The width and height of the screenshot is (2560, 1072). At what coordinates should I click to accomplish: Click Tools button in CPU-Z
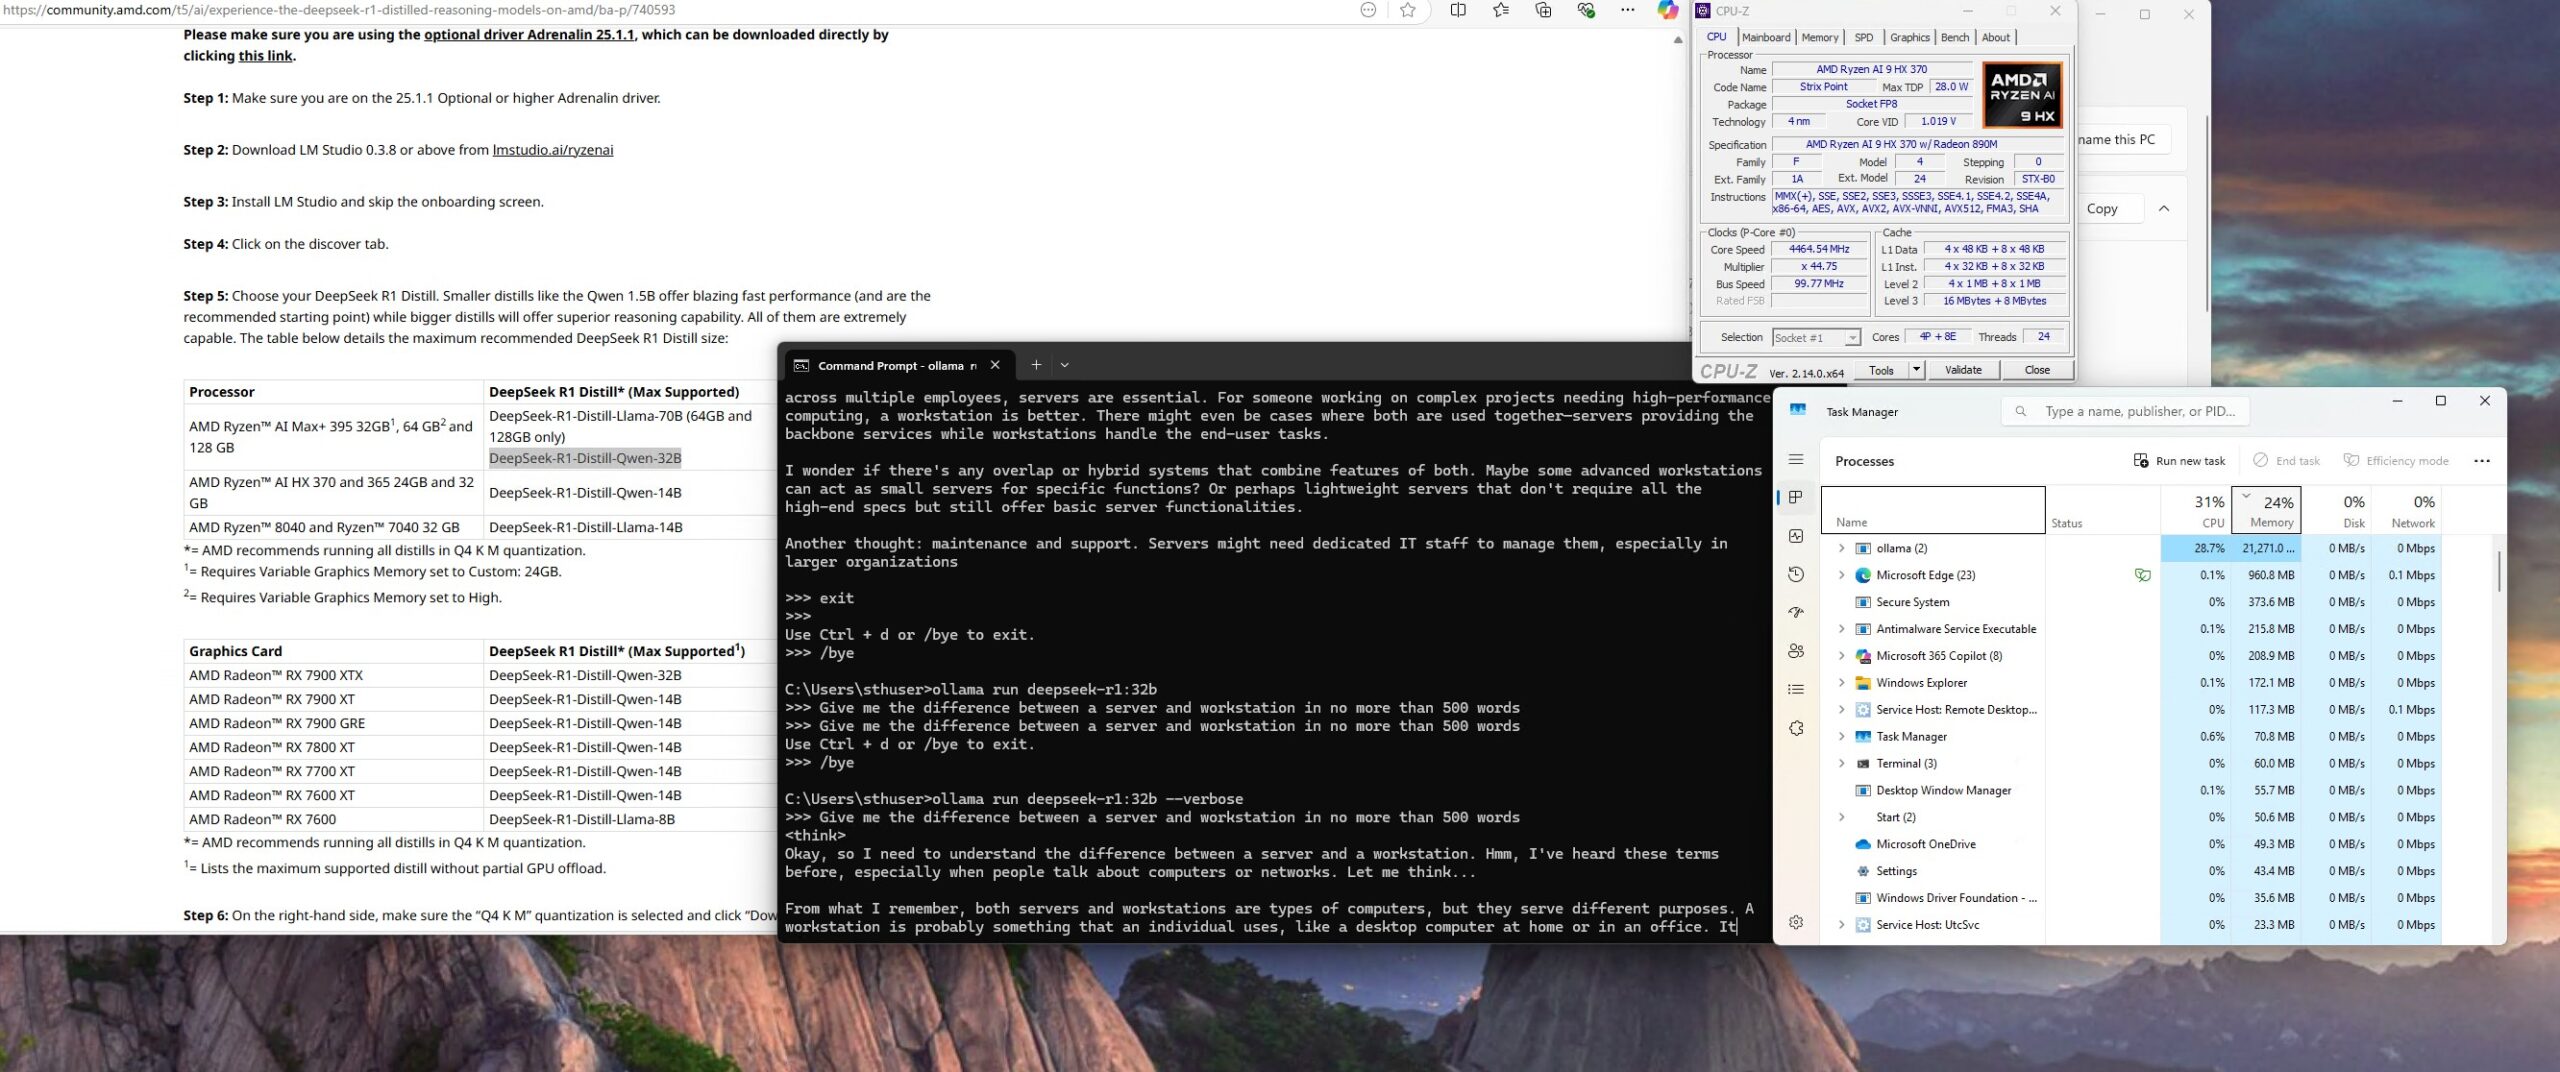pyautogui.click(x=1881, y=370)
